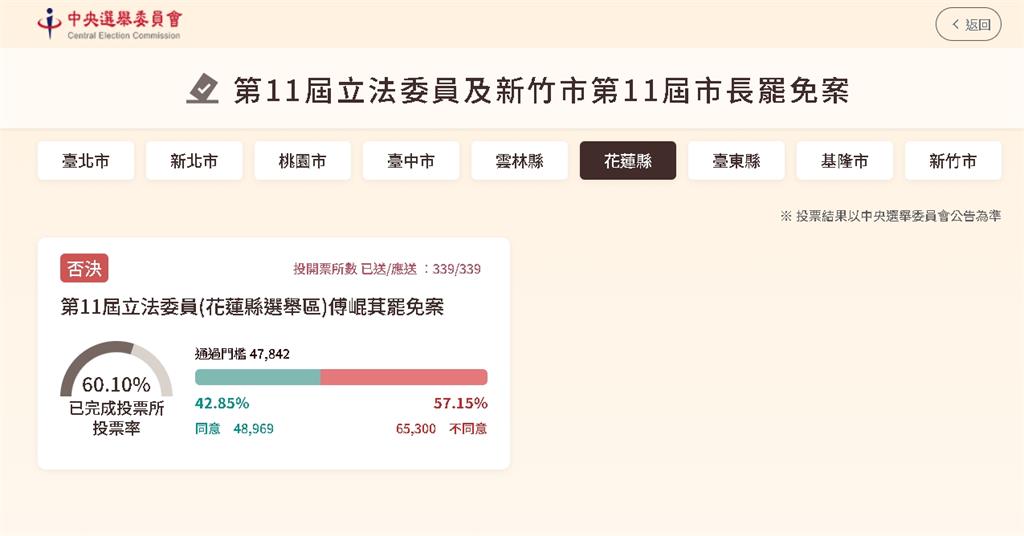
Task: Click the red 不同意 portion of the bar
Action: tap(404, 377)
